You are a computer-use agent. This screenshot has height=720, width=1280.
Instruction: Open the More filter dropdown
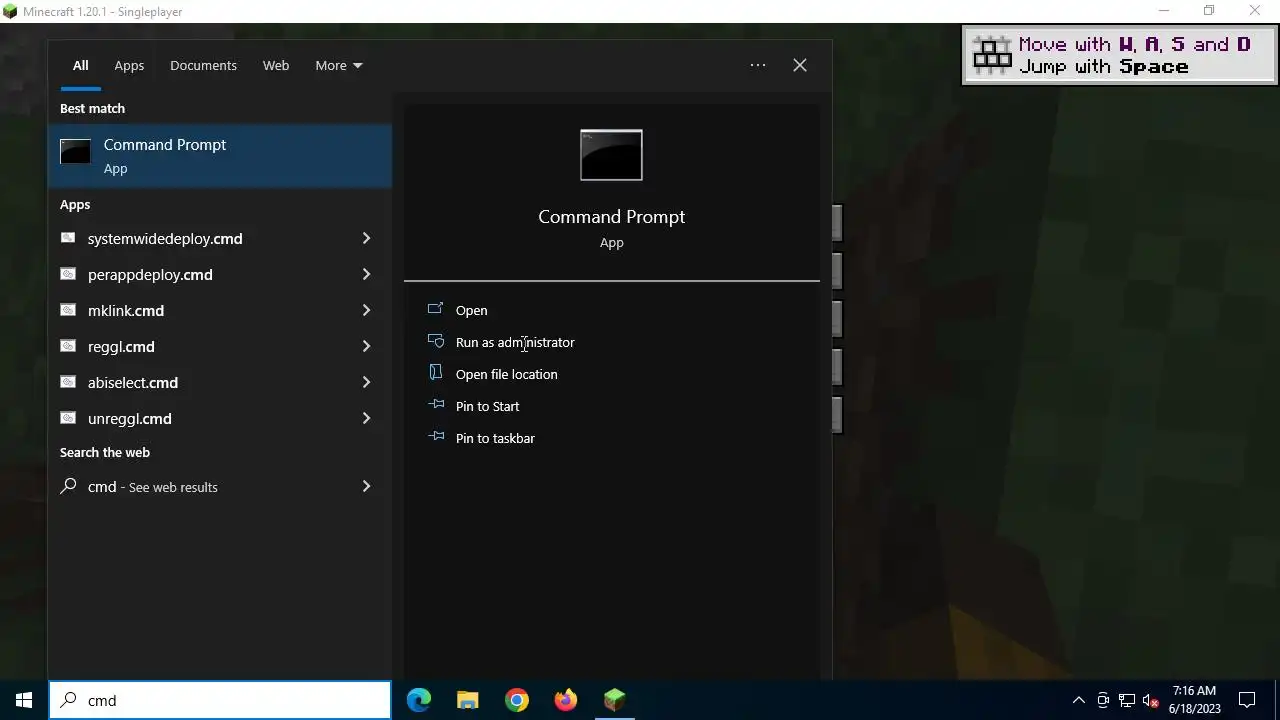(x=339, y=65)
